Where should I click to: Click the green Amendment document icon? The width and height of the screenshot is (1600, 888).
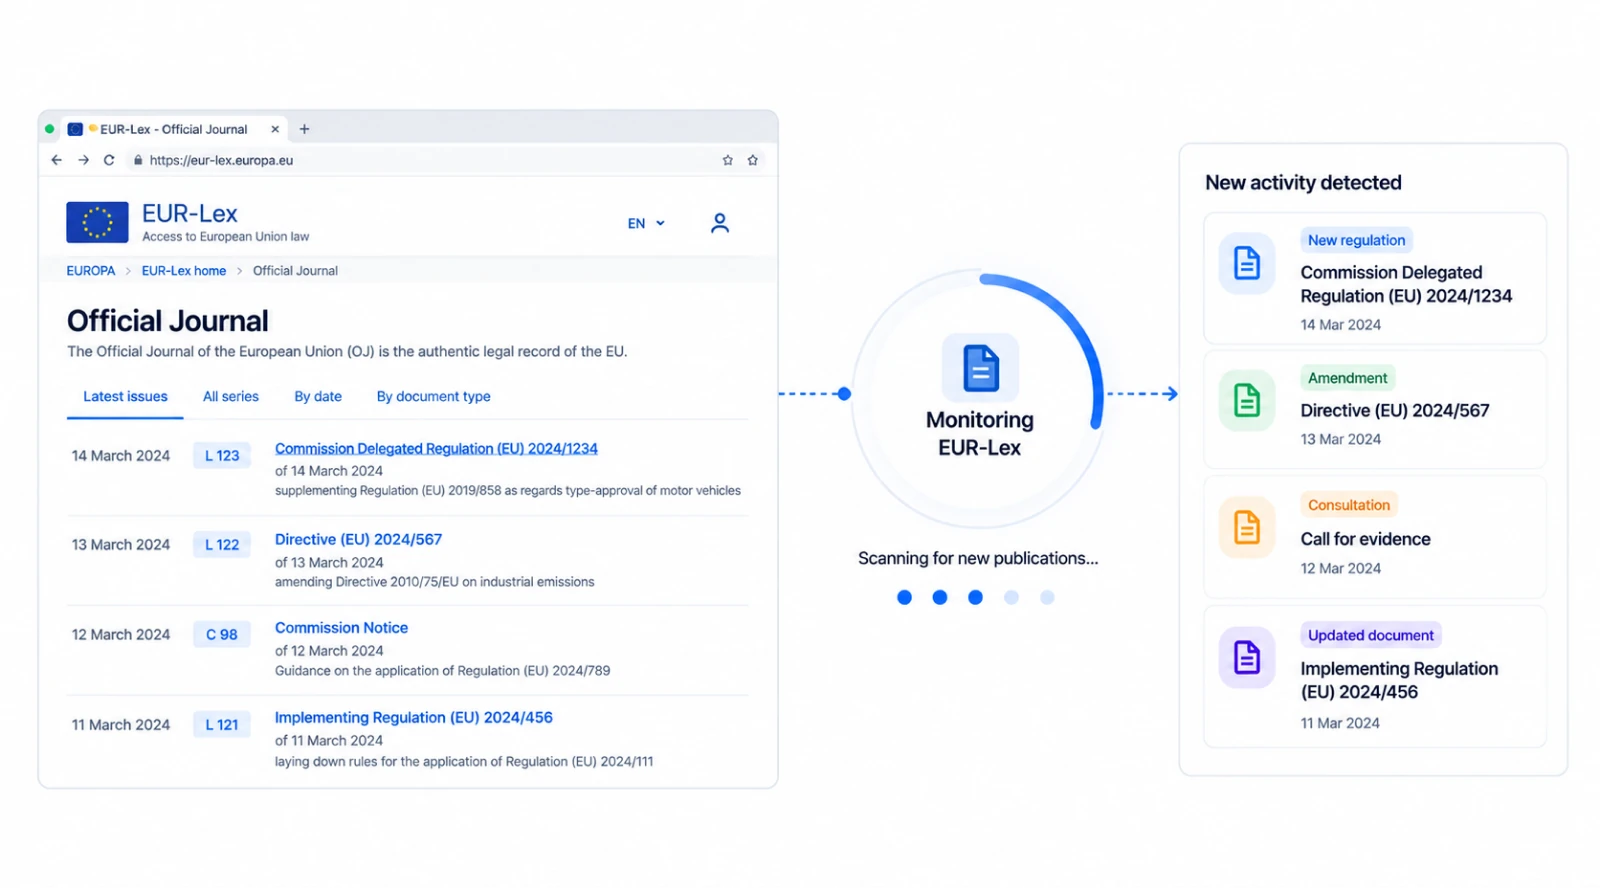[1247, 401]
